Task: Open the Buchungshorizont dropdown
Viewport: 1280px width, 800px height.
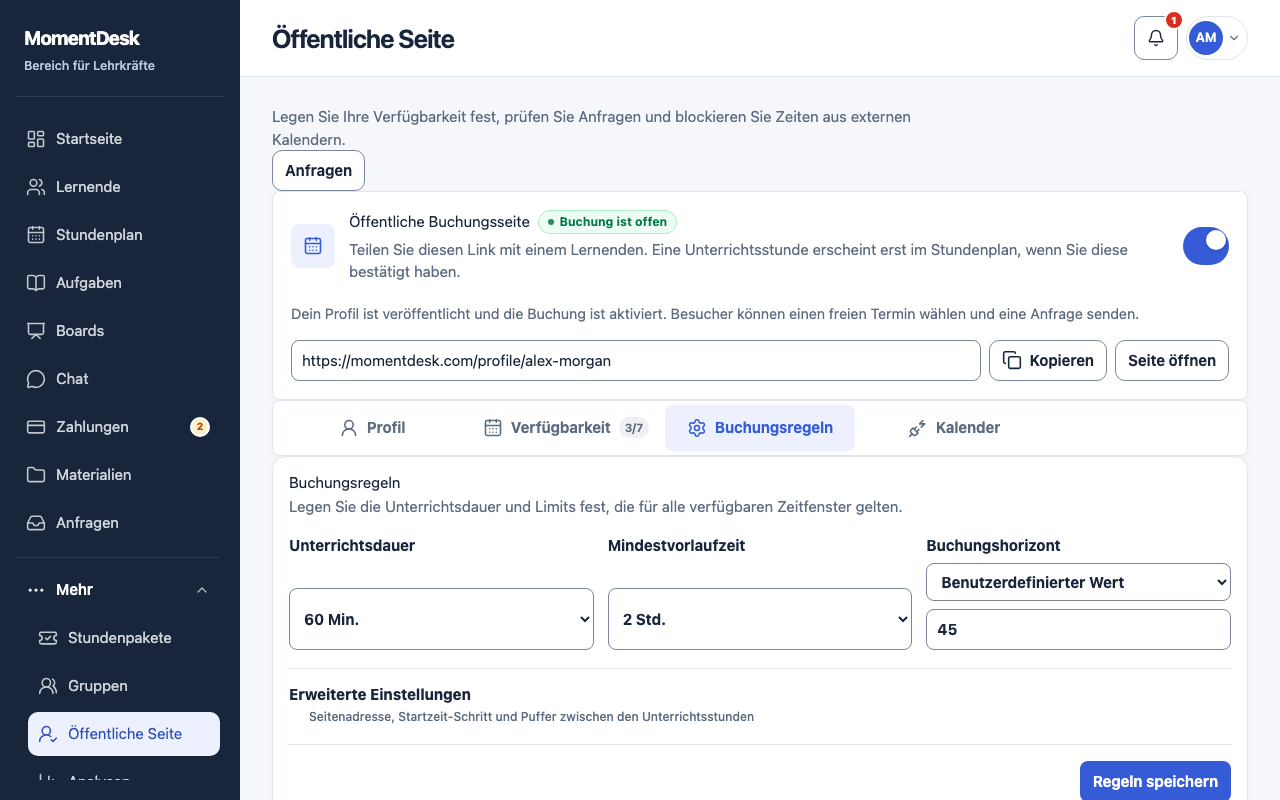Action: [x=1079, y=582]
